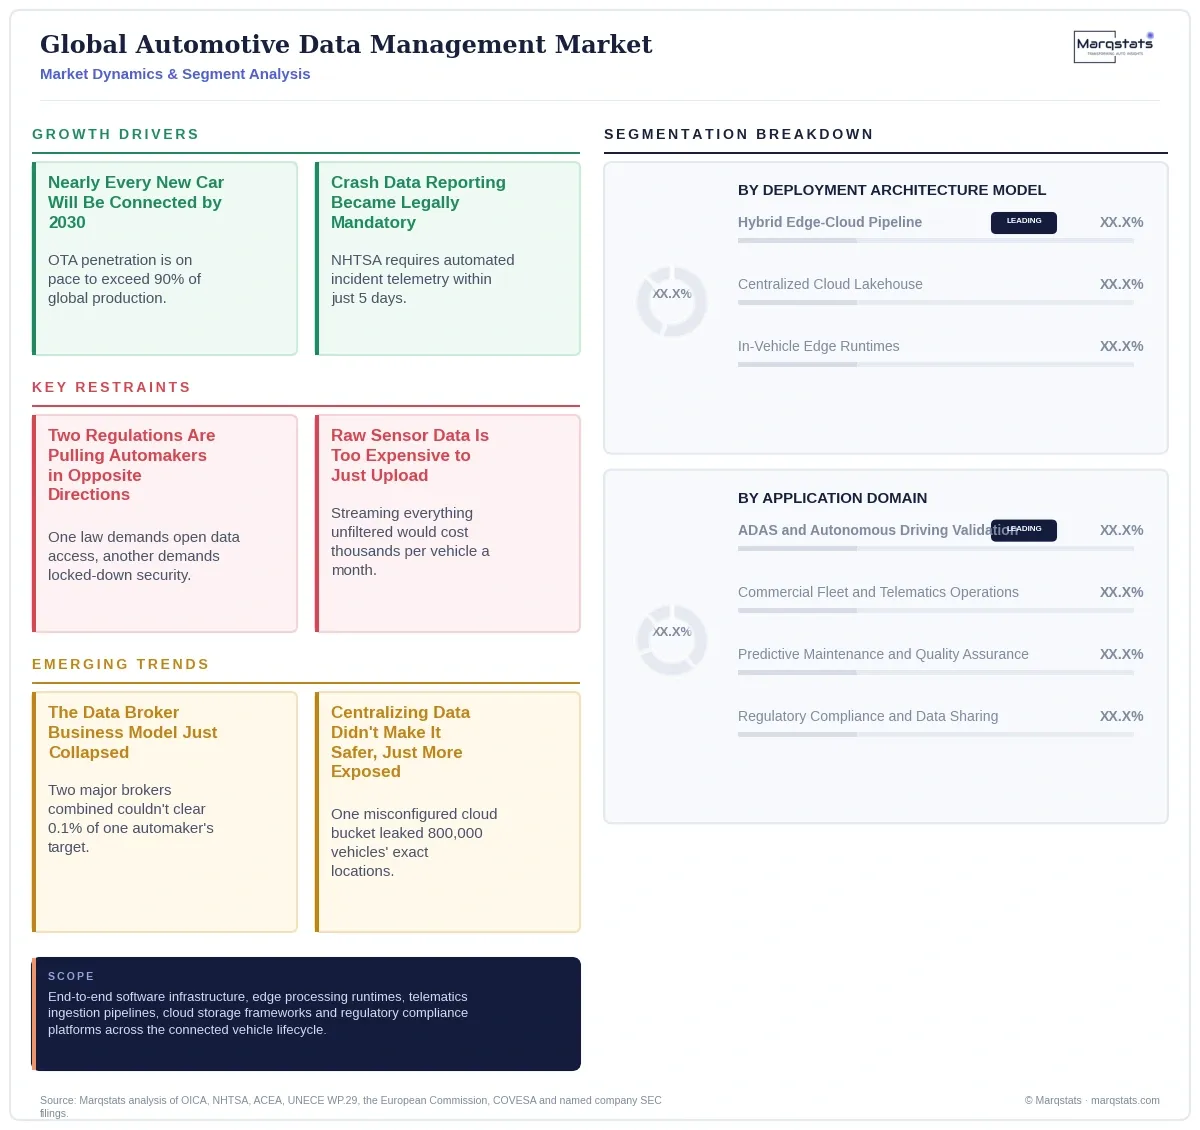
Task: Select the 'Centralizing Data Didn't Make It Safer' card
Action: coord(448,812)
